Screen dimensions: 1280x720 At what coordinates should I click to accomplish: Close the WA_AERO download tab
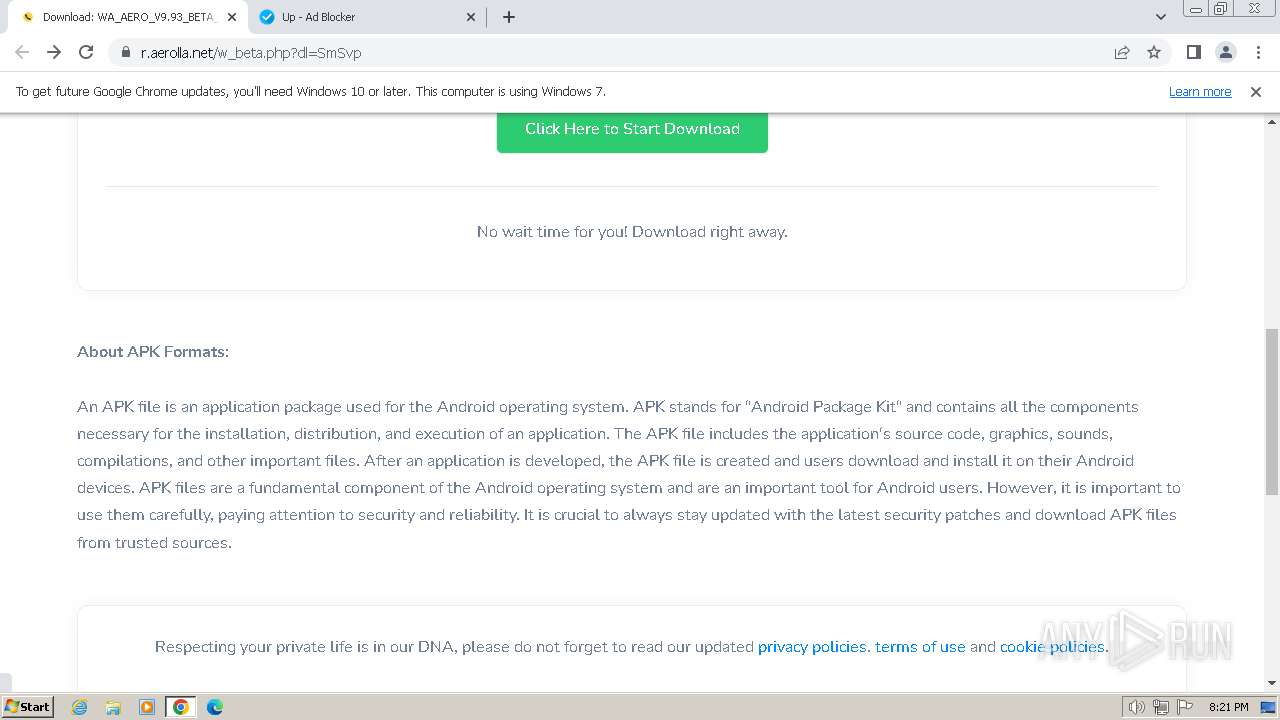231,17
